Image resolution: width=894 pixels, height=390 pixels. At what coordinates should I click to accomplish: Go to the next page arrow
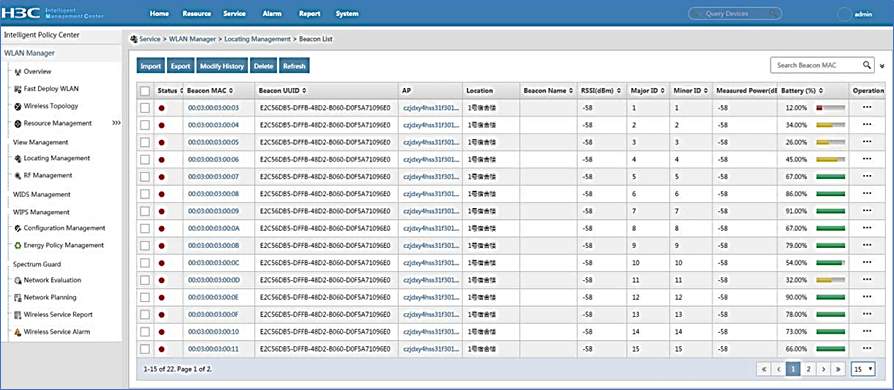[823, 369]
